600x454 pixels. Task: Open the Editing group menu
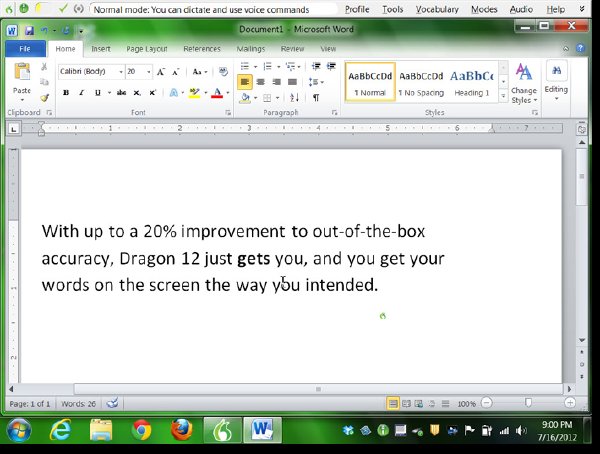click(556, 81)
